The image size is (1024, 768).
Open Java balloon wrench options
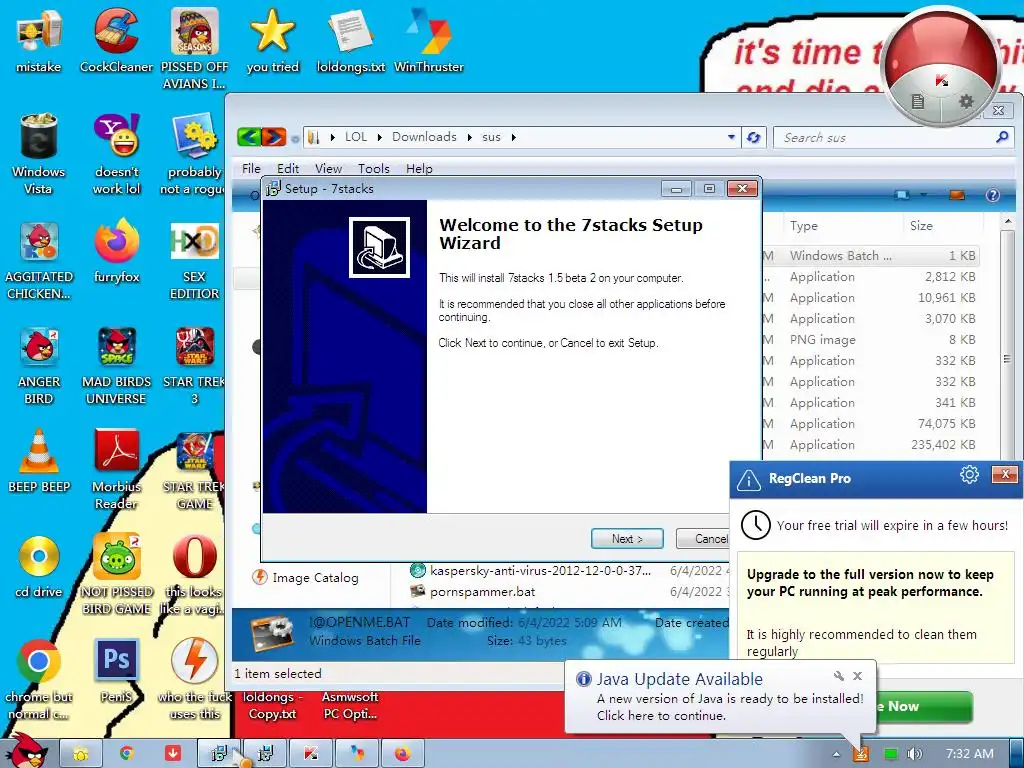click(x=839, y=676)
